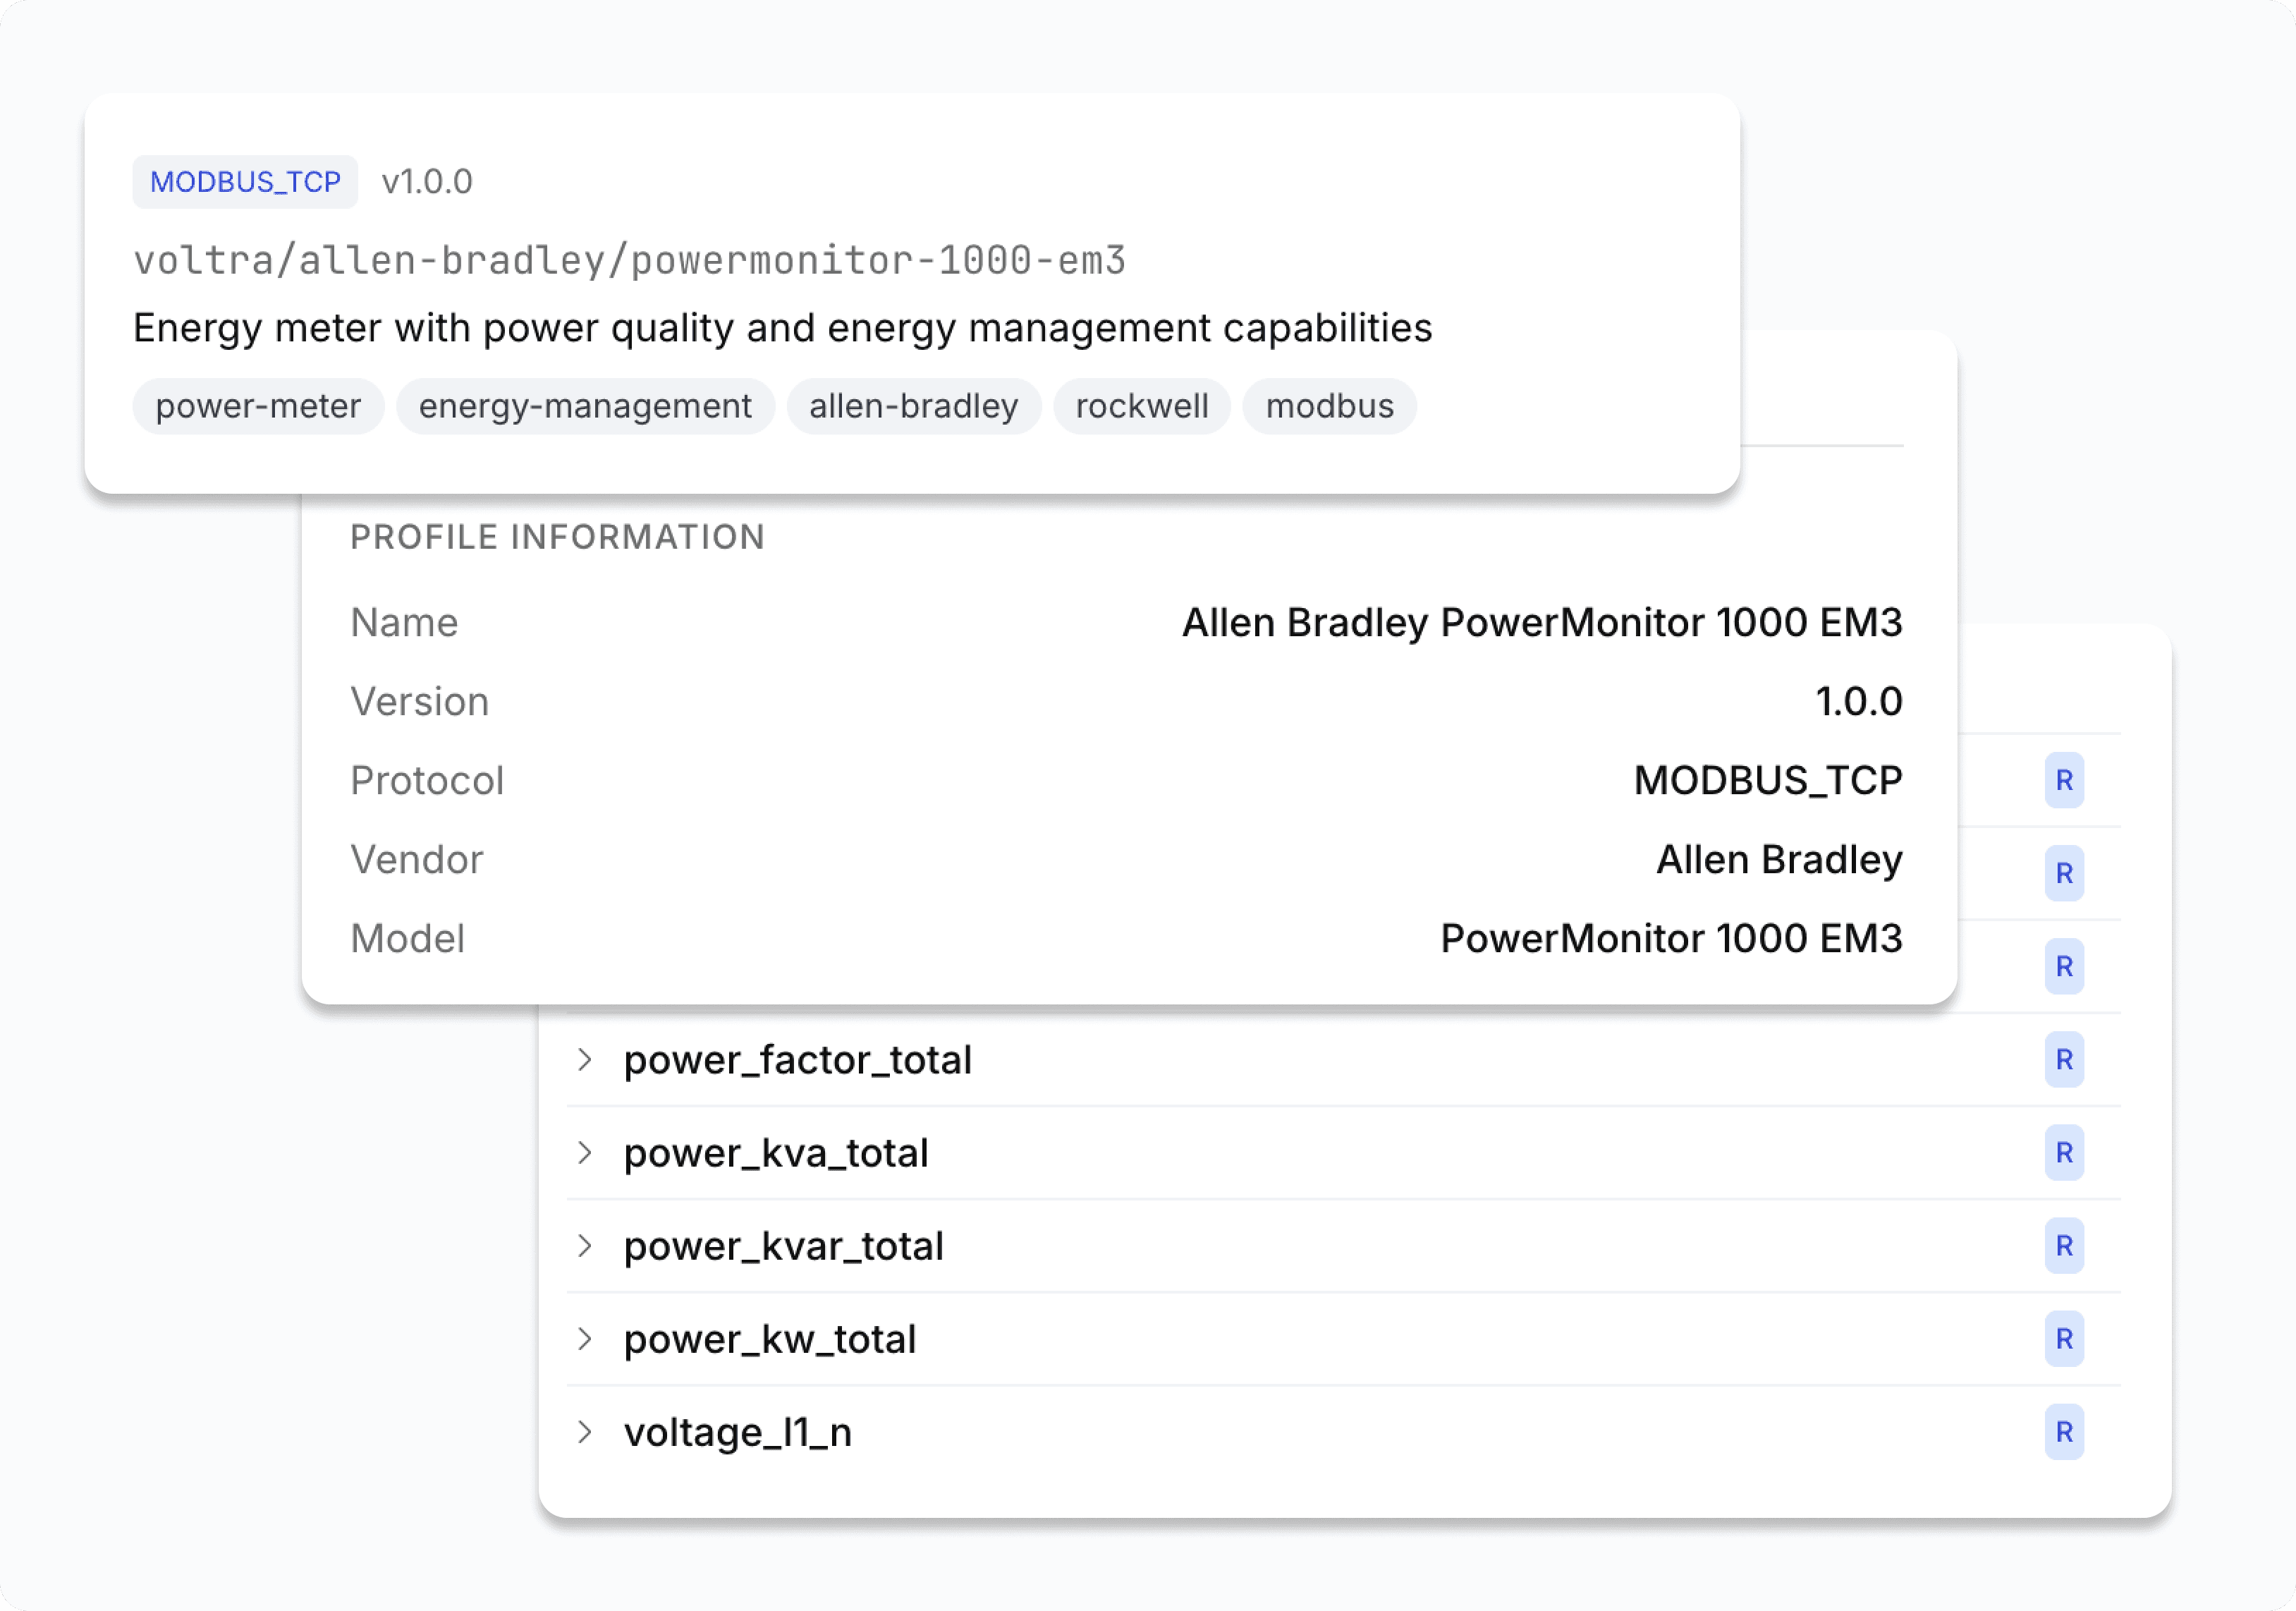This screenshot has height=1611, width=2296.
Task: Select the allen-bradley tag
Action: pyautogui.click(x=913, y=406)
